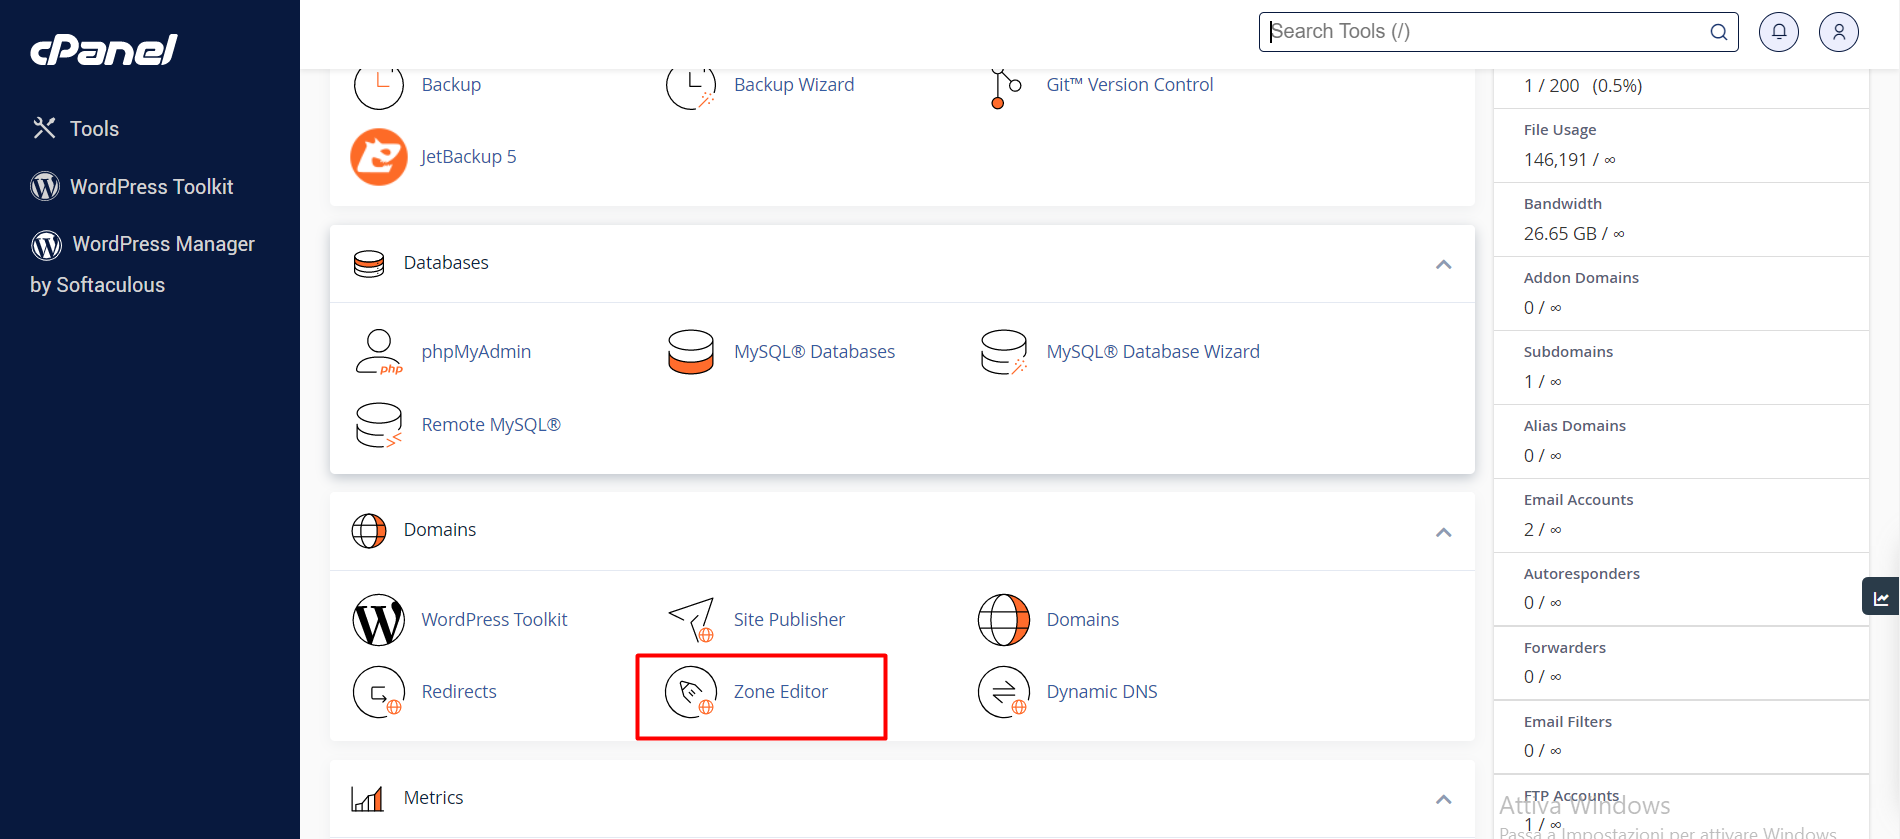Open the notifications bell icon
Viewport: 1900px width, 839px height.
[1778, 32]
